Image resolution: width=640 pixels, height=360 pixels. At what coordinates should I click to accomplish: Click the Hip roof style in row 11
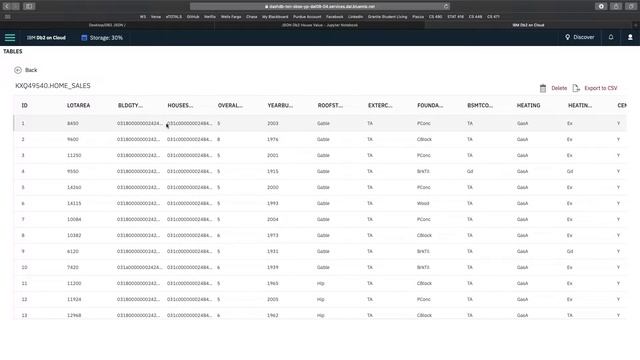point(320,283)
